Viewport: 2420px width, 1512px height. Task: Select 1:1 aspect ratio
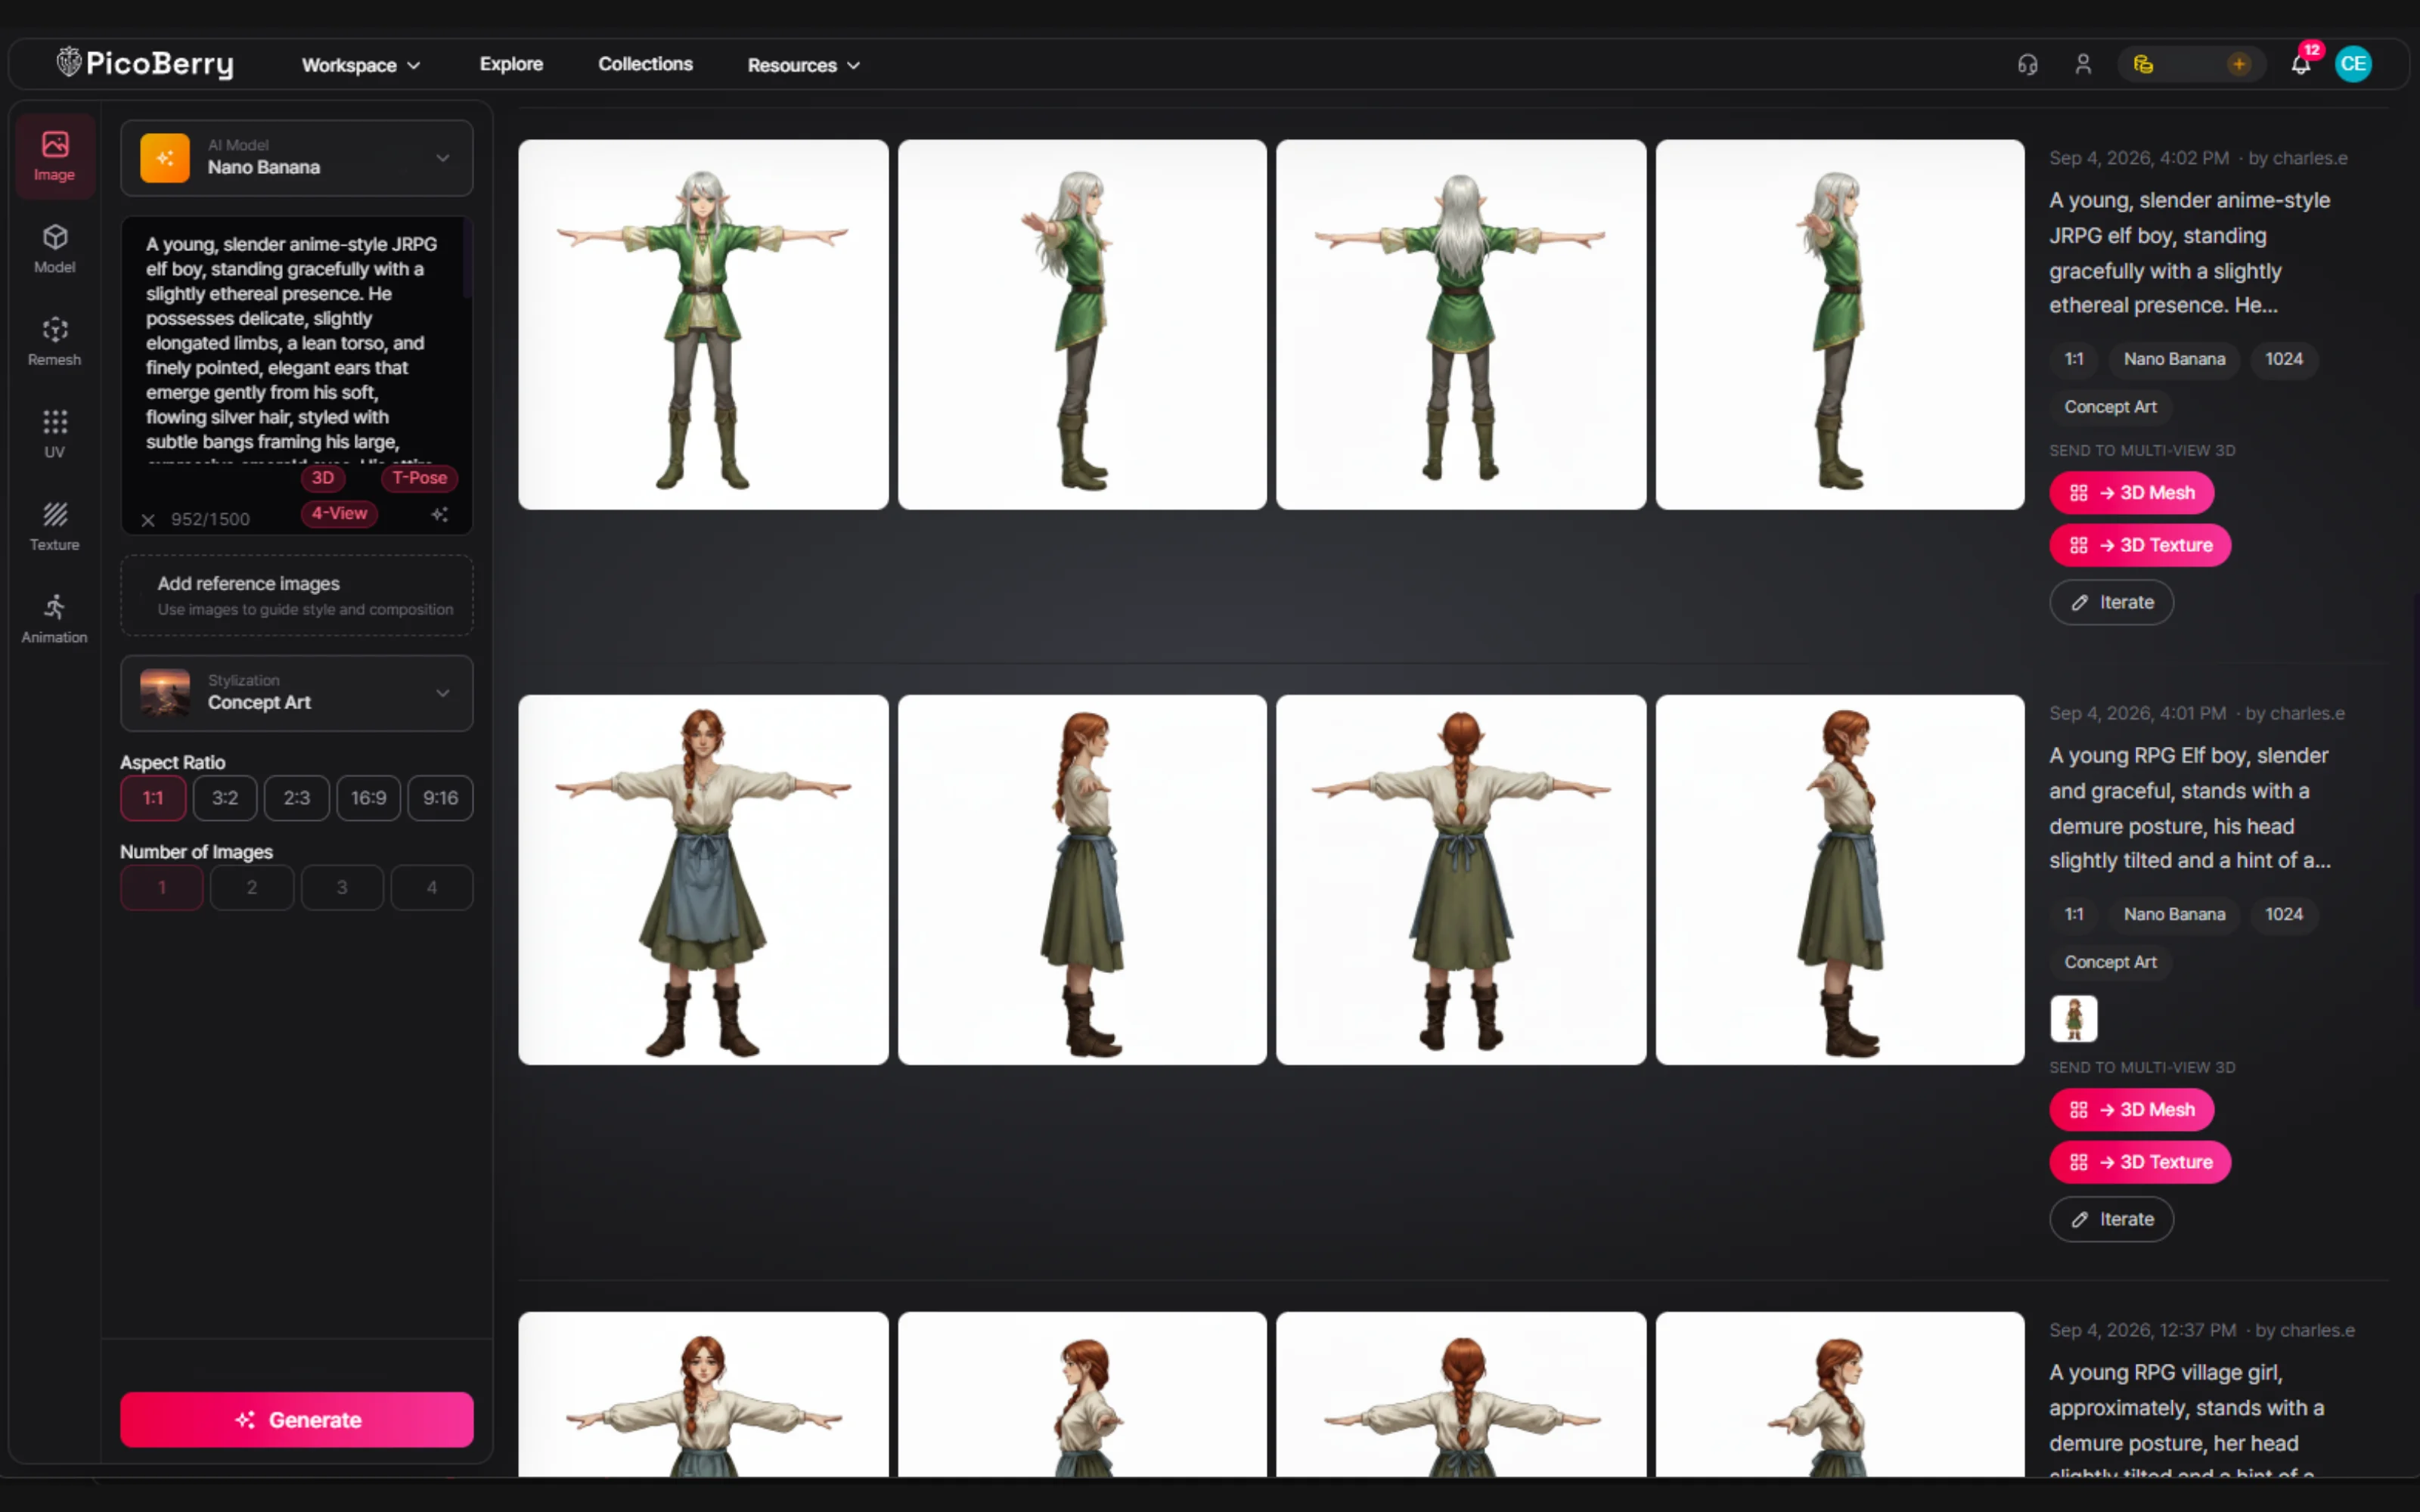(153, 798)
